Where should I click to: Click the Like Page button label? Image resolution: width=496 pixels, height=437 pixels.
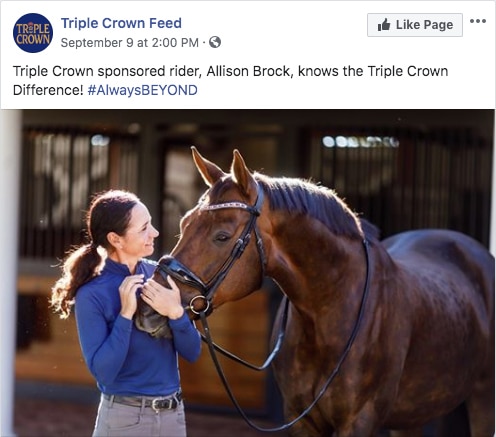[424, 25]
